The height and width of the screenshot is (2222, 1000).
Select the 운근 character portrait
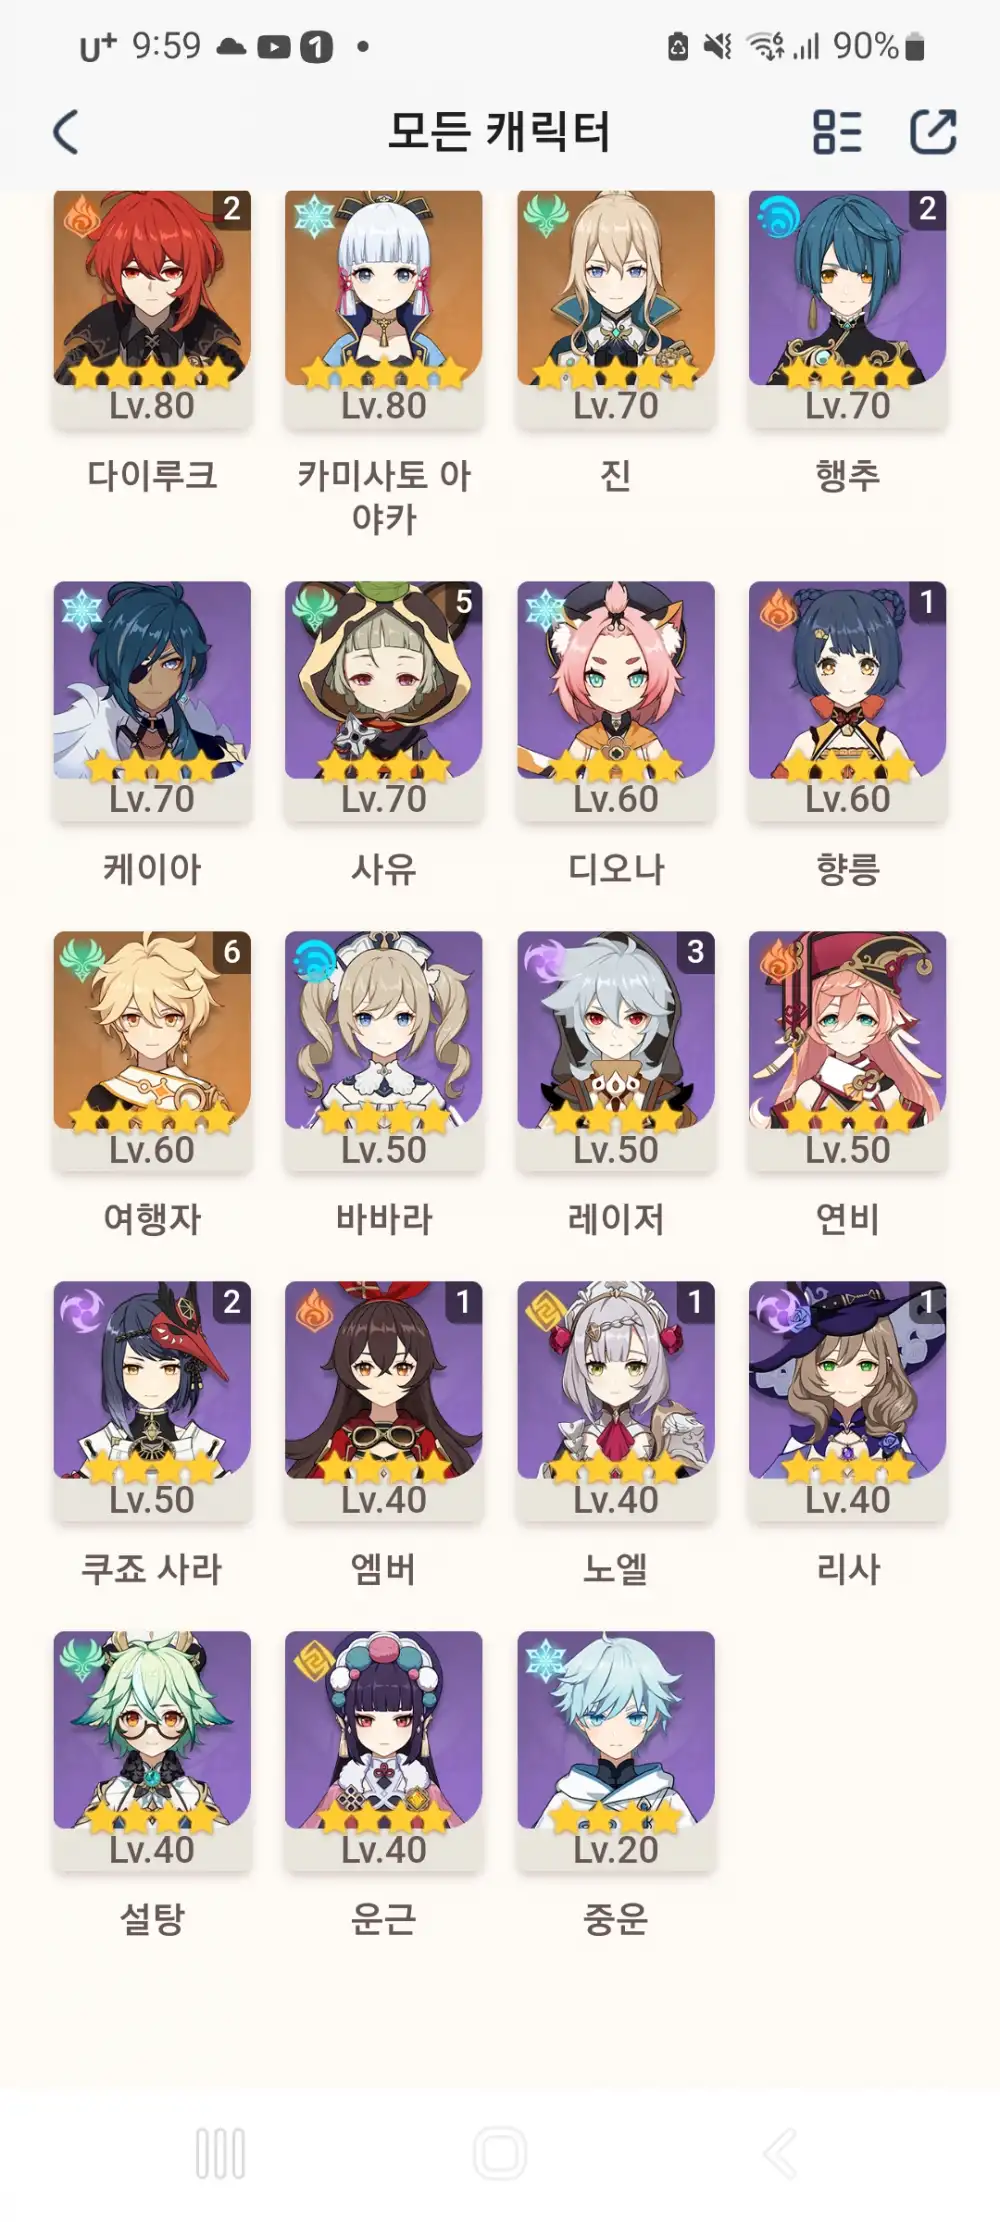tap(384, 1752)
